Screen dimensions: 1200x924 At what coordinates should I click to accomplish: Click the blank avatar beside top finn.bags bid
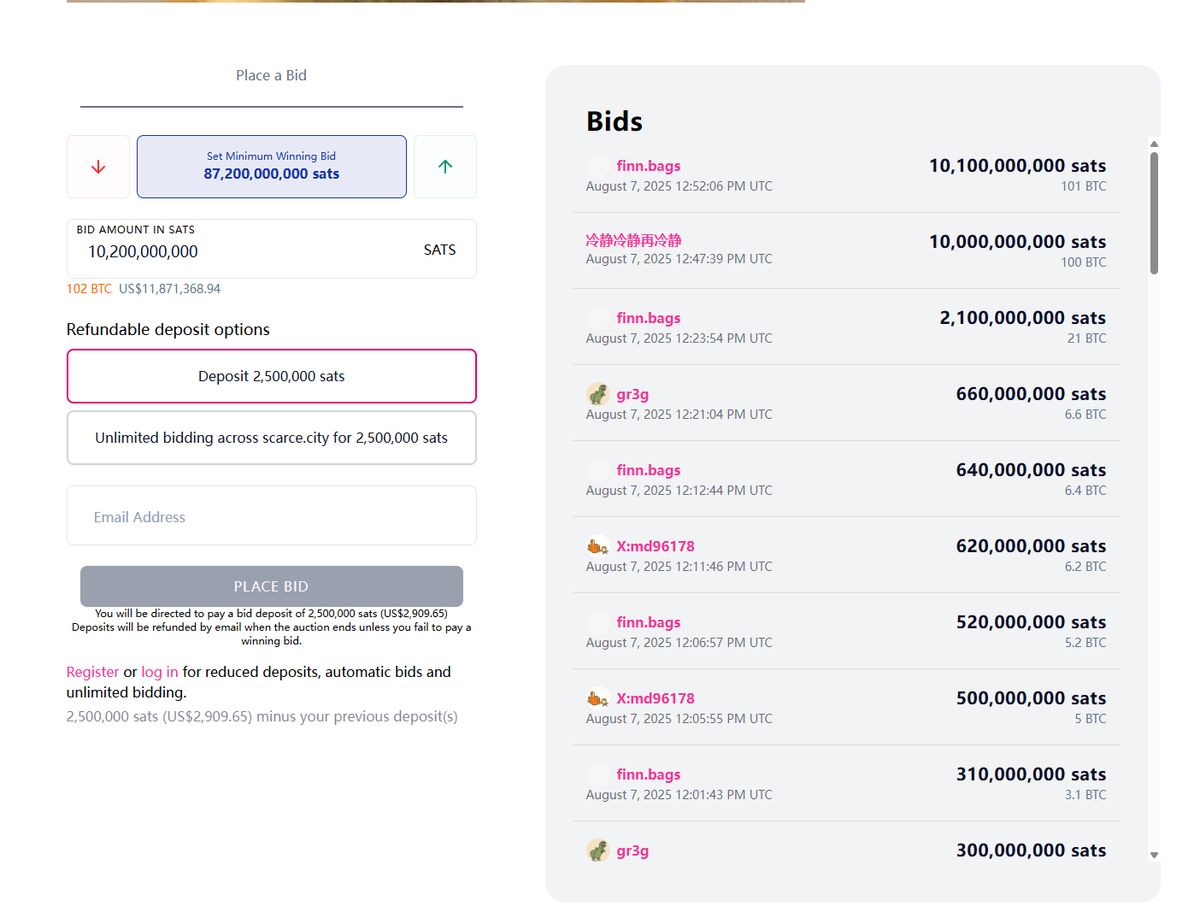(598, 166)
